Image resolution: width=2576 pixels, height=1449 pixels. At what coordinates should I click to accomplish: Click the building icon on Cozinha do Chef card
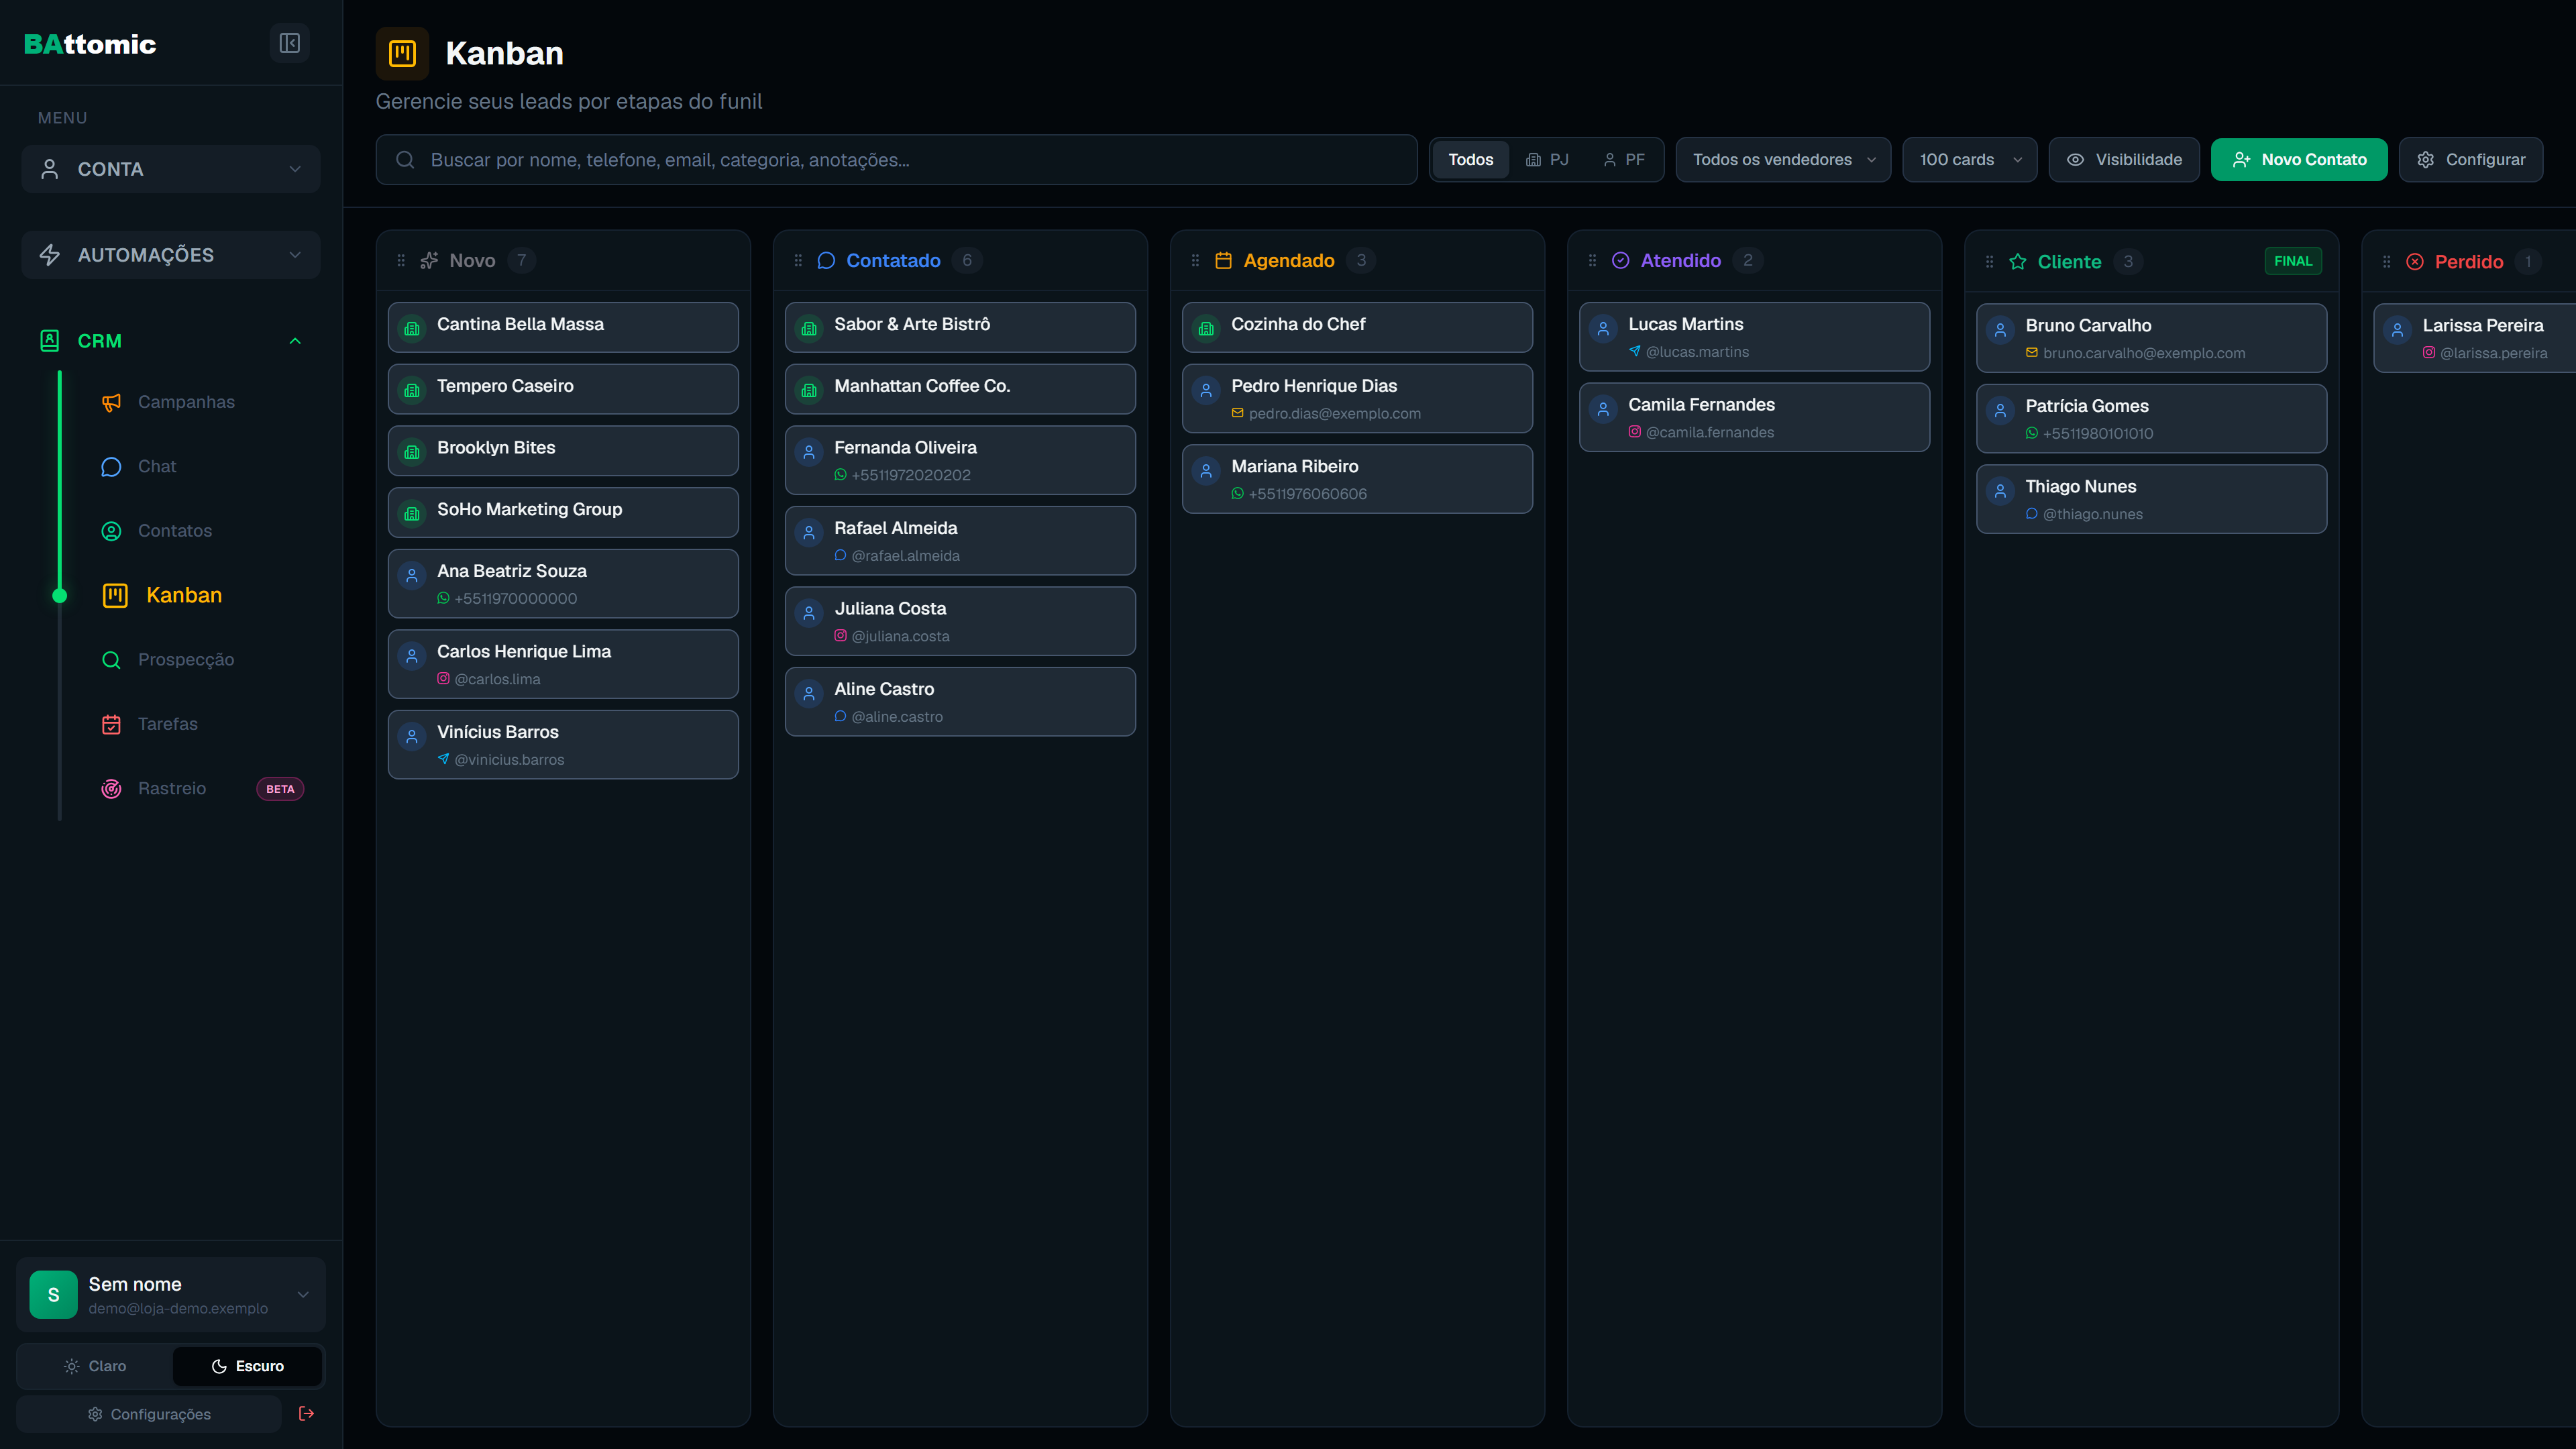click(x=1206, y=328)
